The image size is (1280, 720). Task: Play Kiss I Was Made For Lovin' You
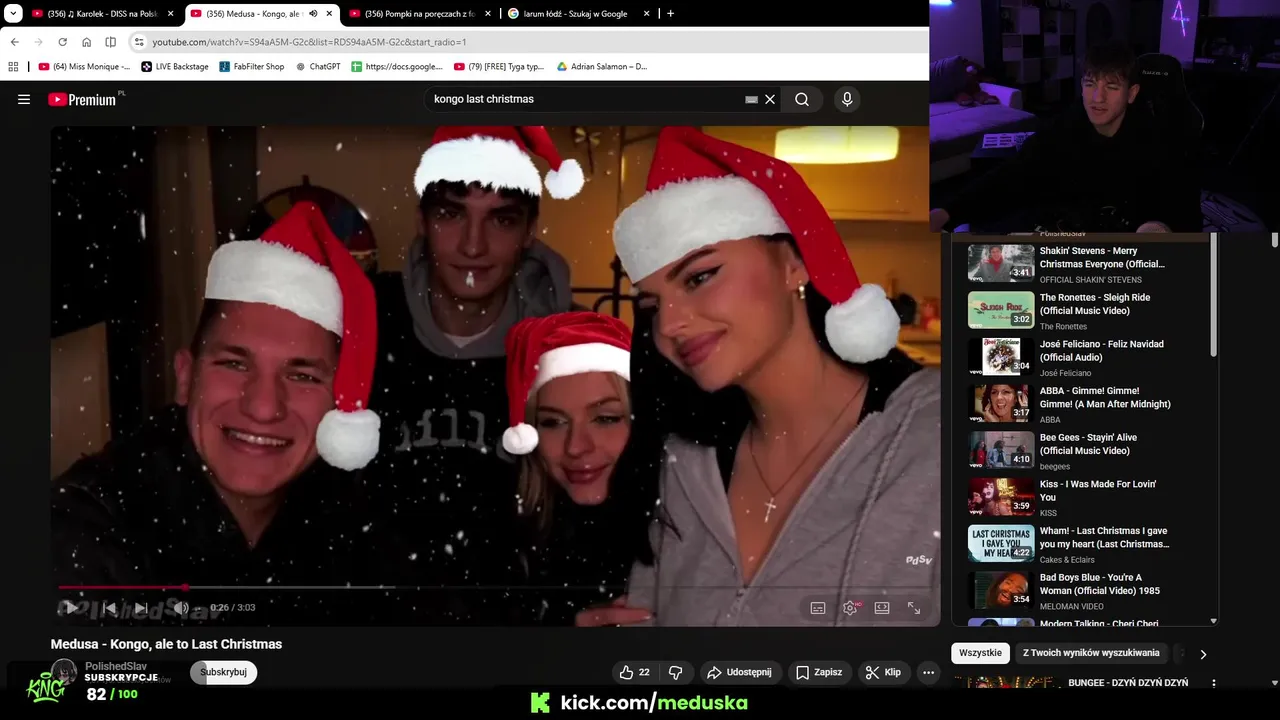pos(1085,497)
